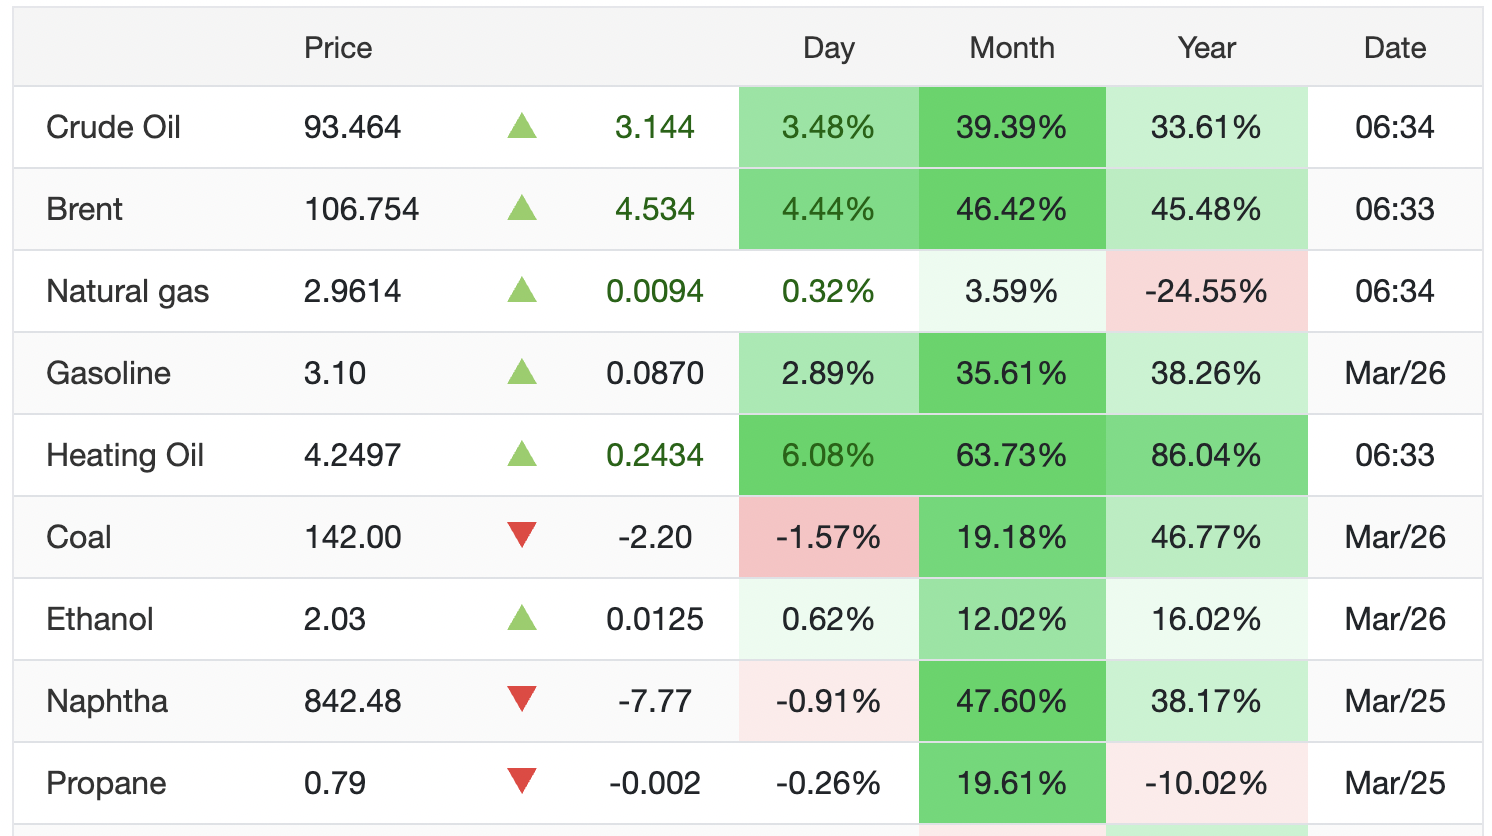Image resolution: width=1492 pixels, height=836 pixels.
Task: Click the Propane red down arrow
Action: [x=522, y=782]
